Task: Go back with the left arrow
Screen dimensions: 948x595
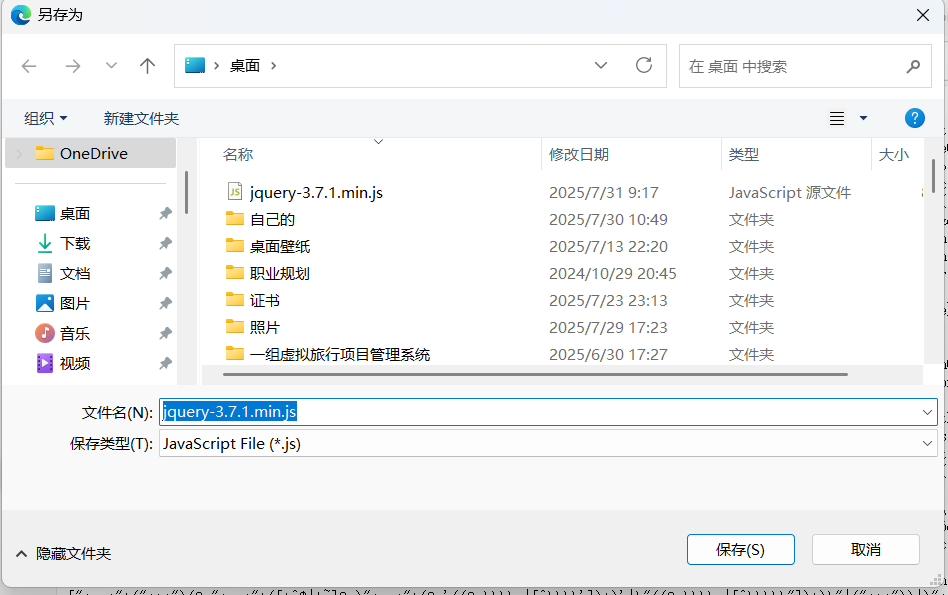Action: pyautogui.click(x=29, y=66)
